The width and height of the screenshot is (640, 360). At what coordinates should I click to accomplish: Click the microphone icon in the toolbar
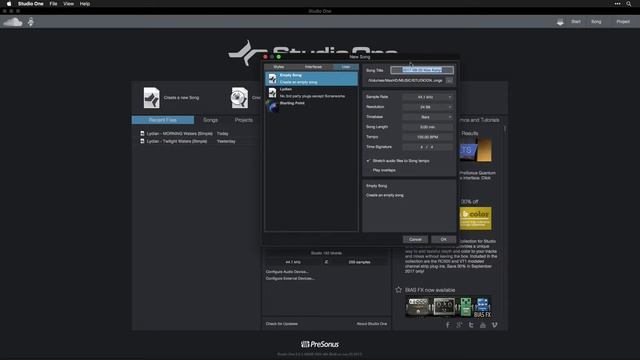tap(31, 22)
